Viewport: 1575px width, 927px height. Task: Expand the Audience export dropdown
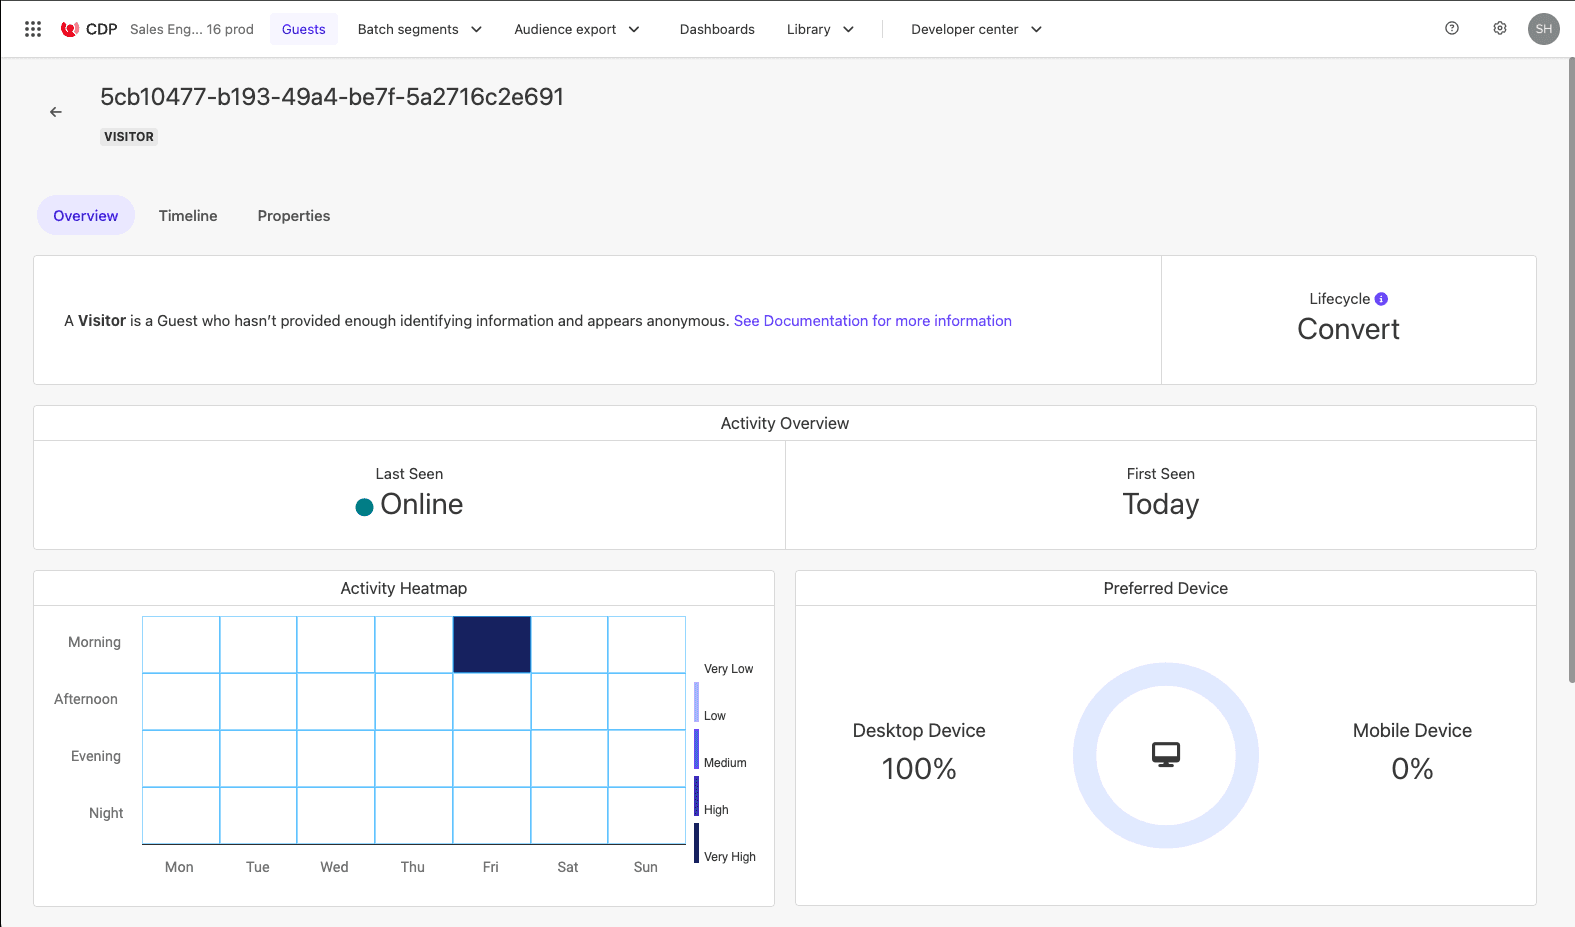point(576,29)
